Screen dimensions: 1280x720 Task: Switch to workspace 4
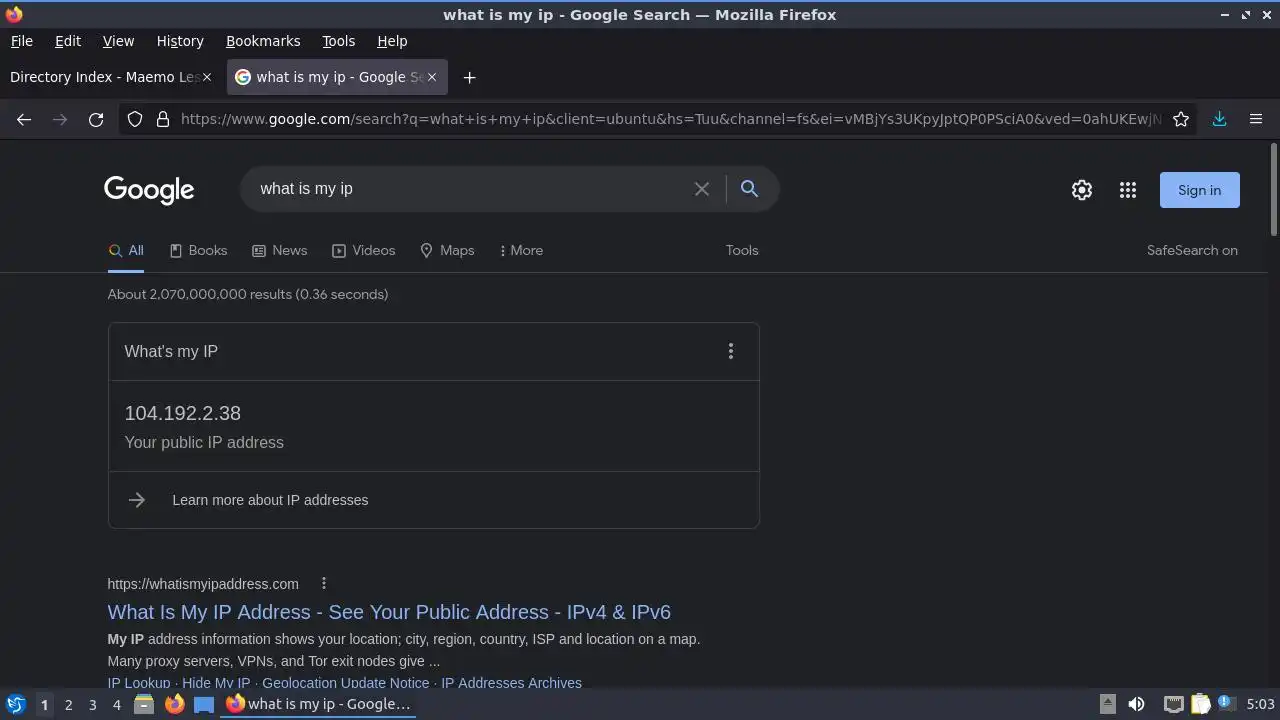116,704
